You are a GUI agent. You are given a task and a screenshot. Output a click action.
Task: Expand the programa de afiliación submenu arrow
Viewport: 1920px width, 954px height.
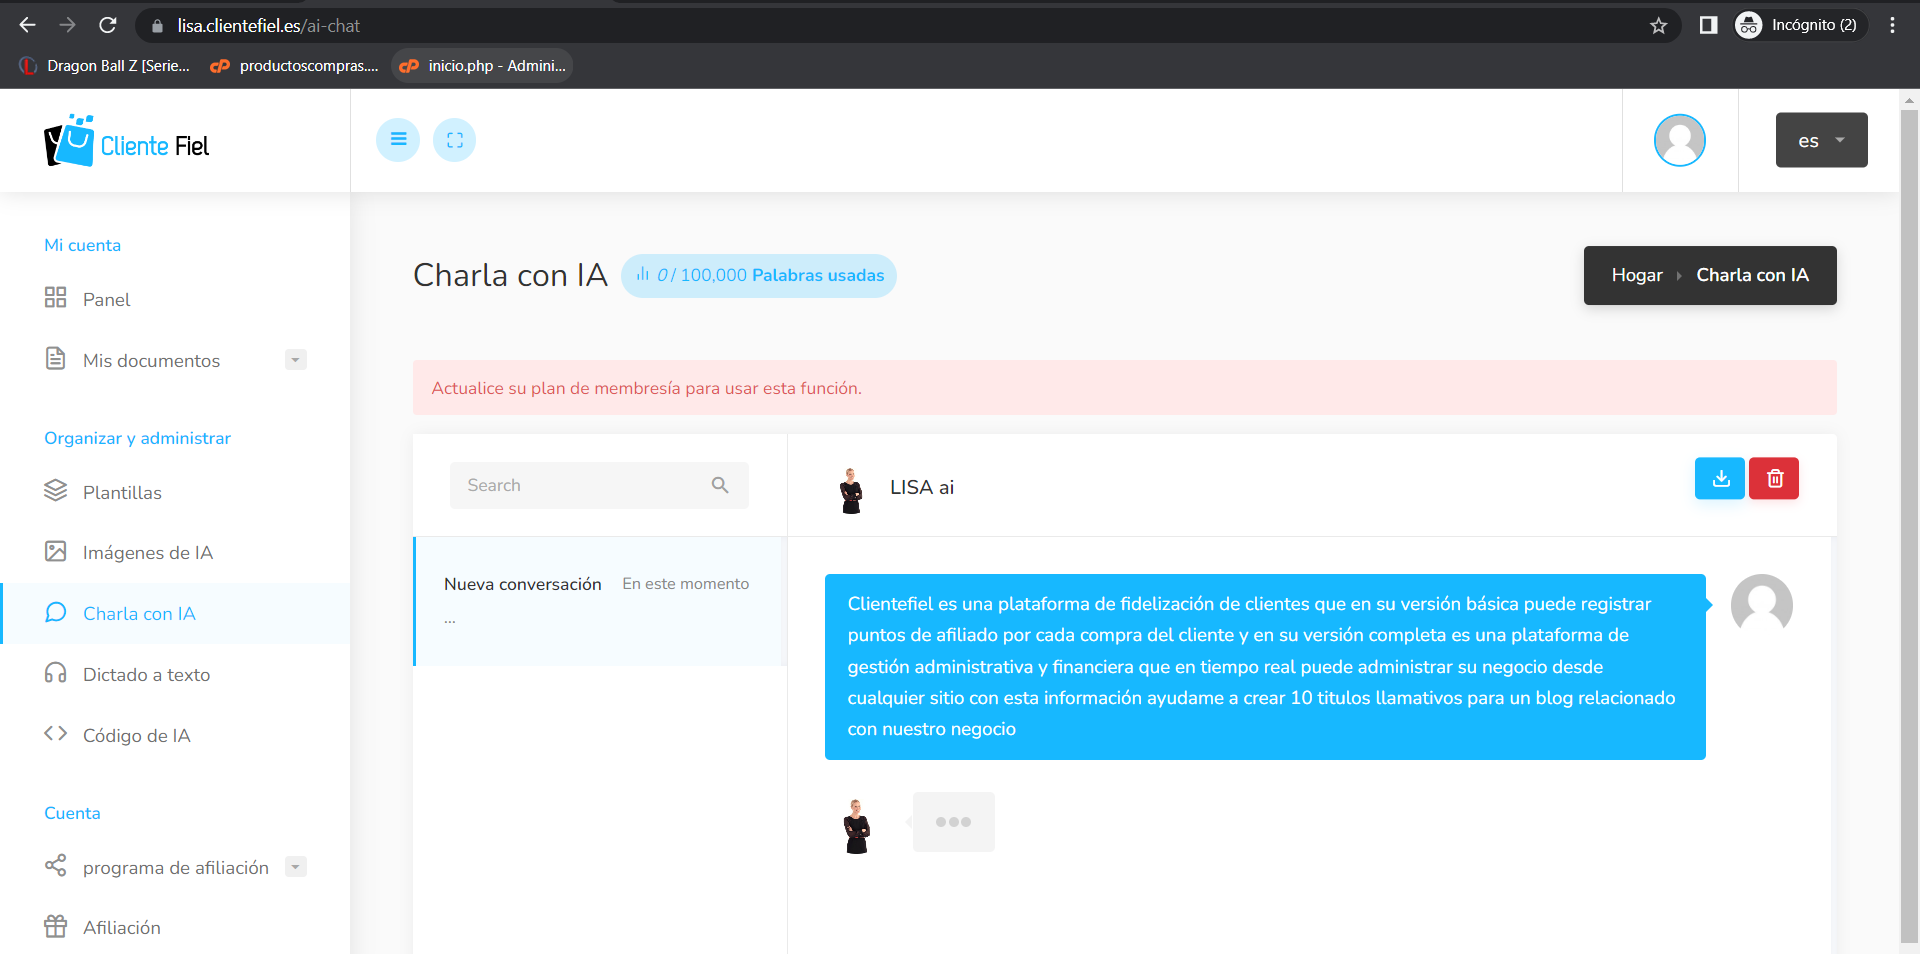(x=296, y=867)
